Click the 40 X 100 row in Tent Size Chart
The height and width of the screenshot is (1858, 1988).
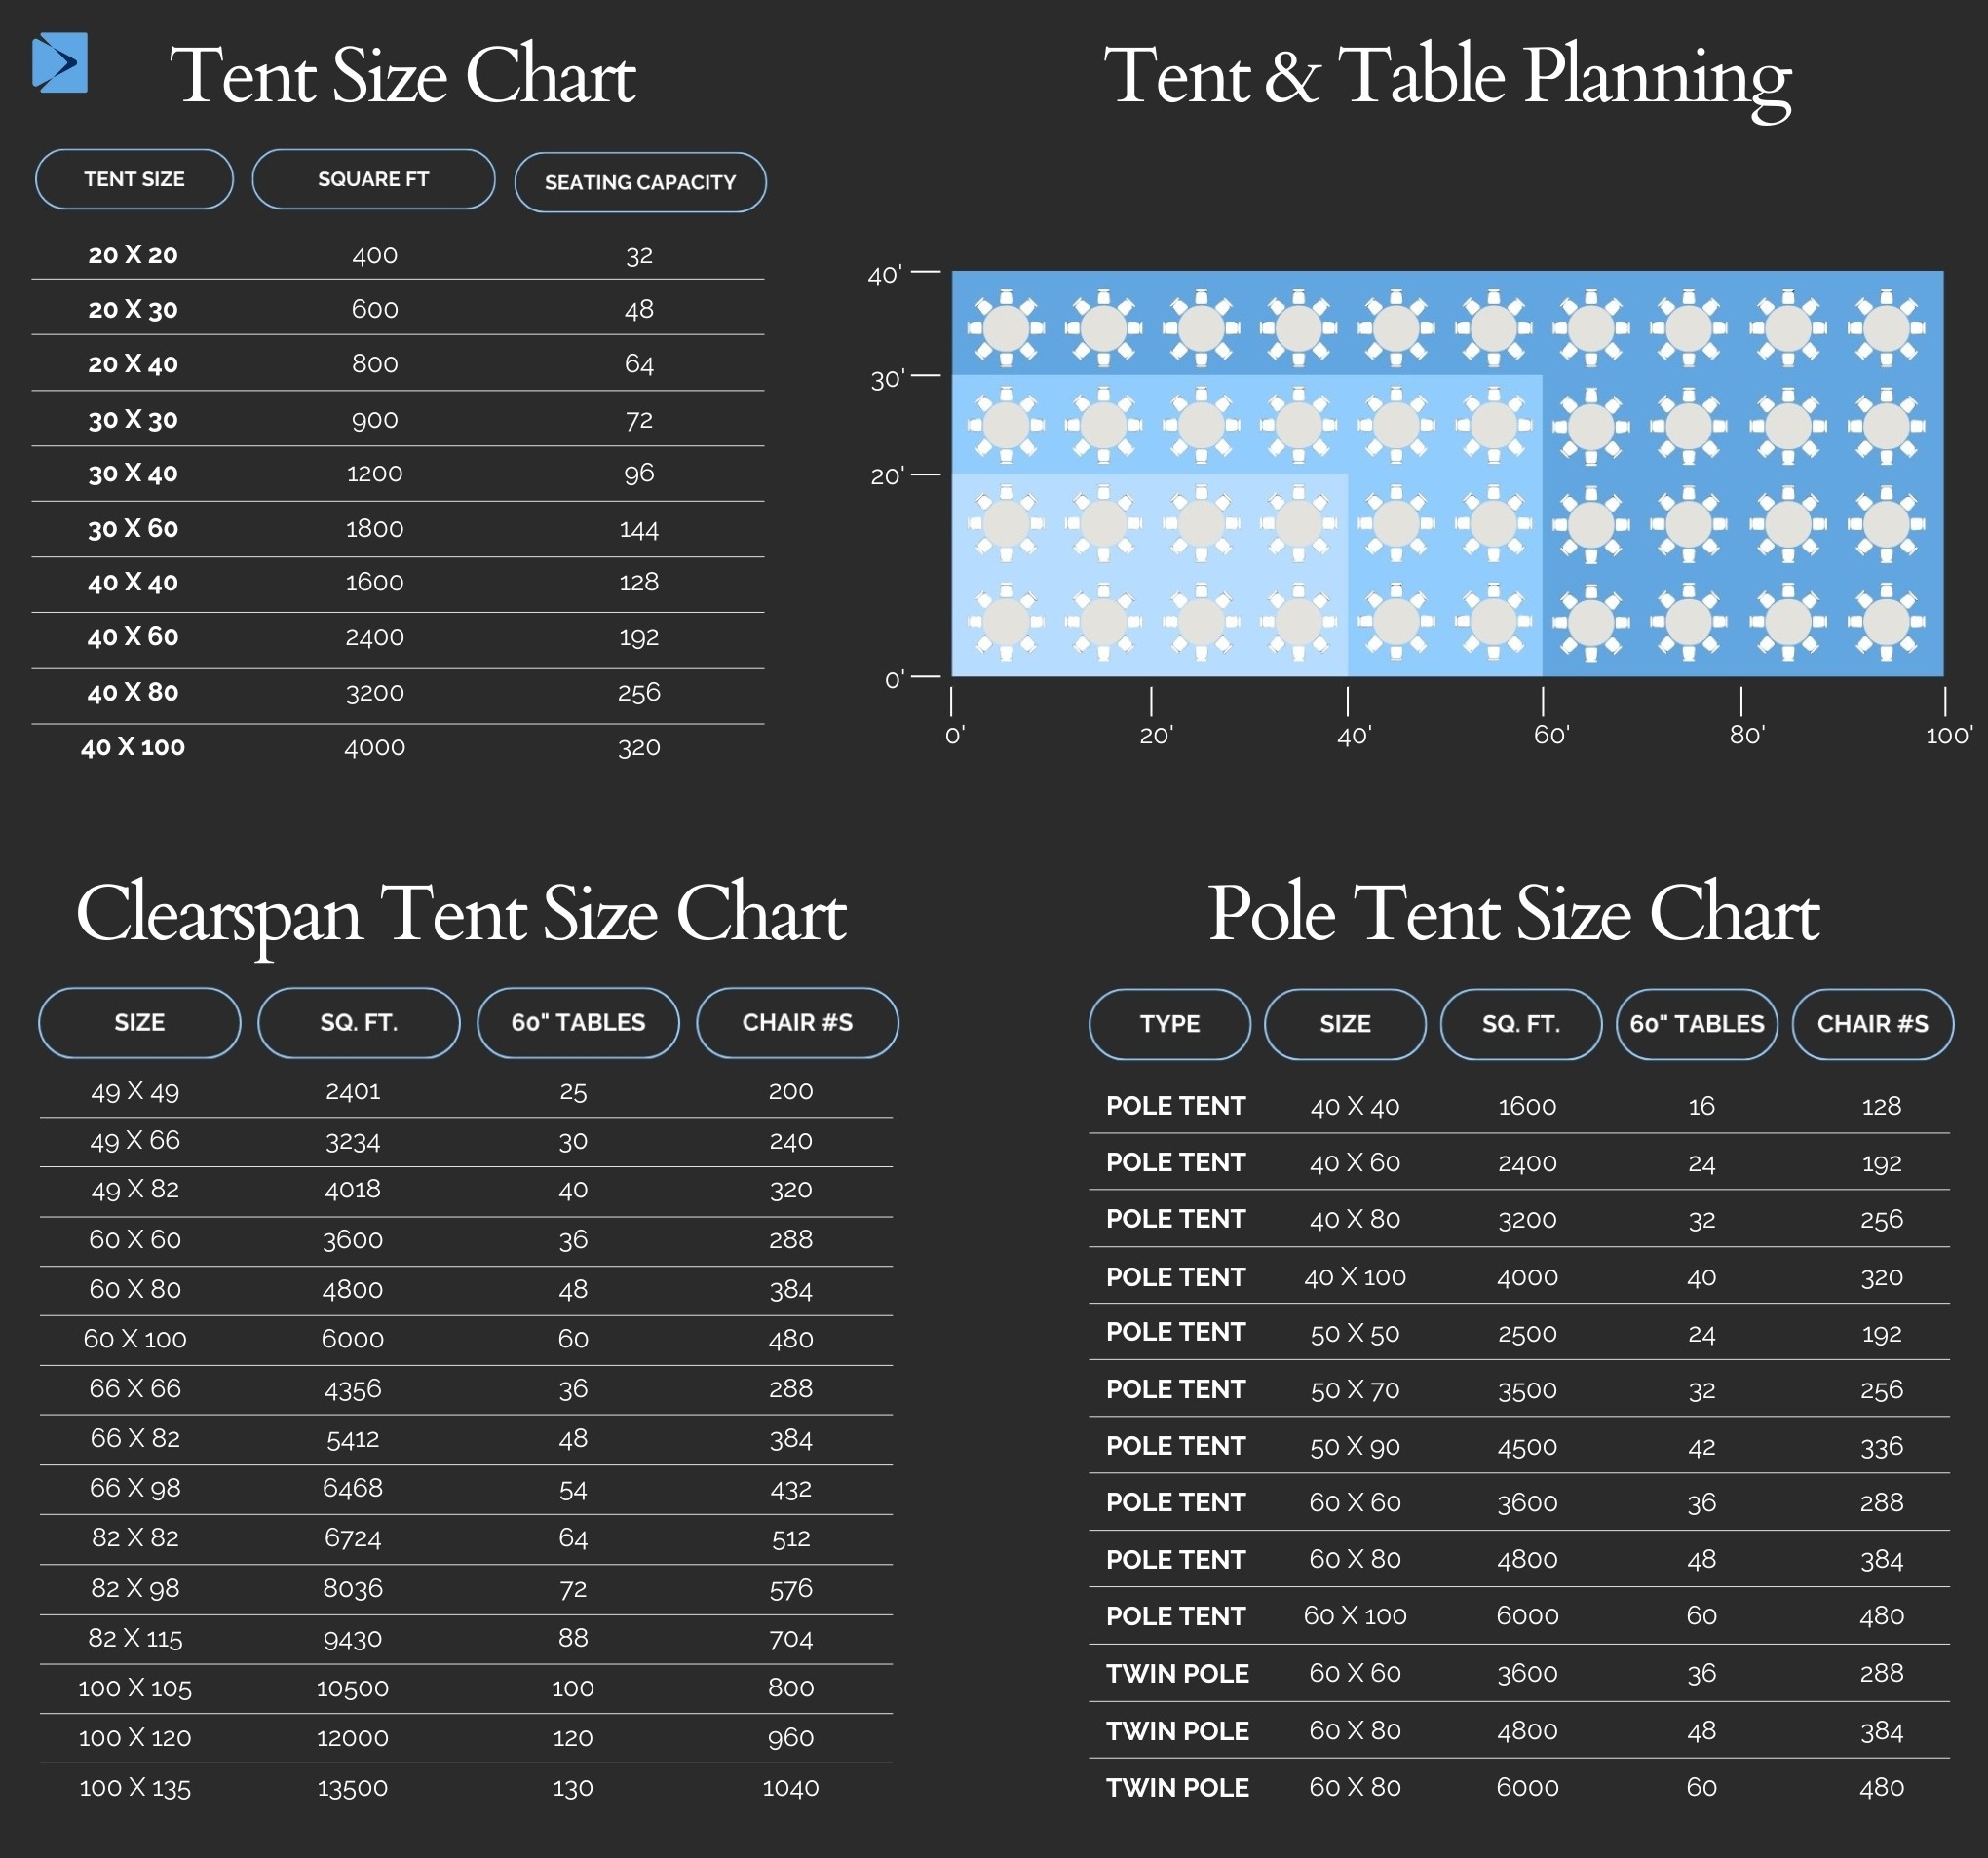[x=133, y=747]
